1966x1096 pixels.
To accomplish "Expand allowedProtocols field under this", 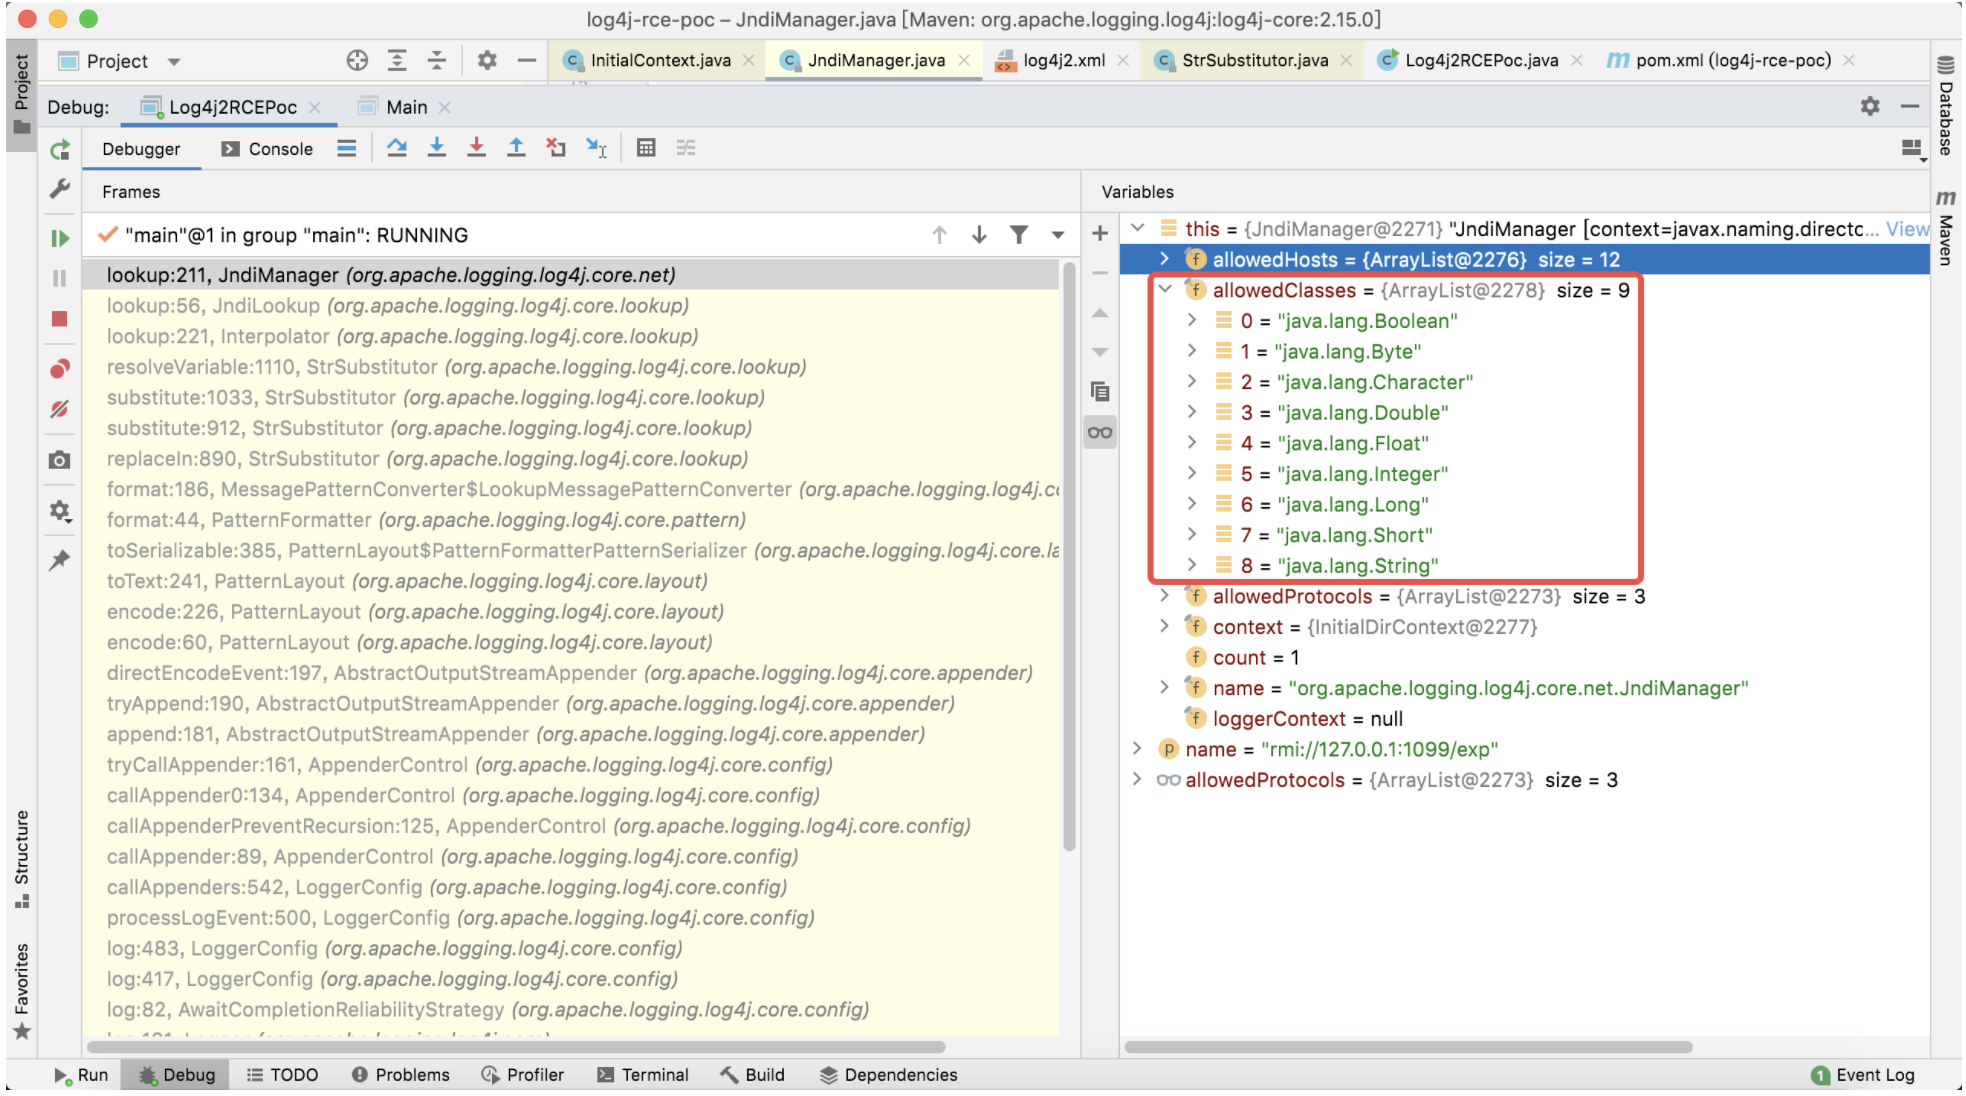I will [1164, 596].
